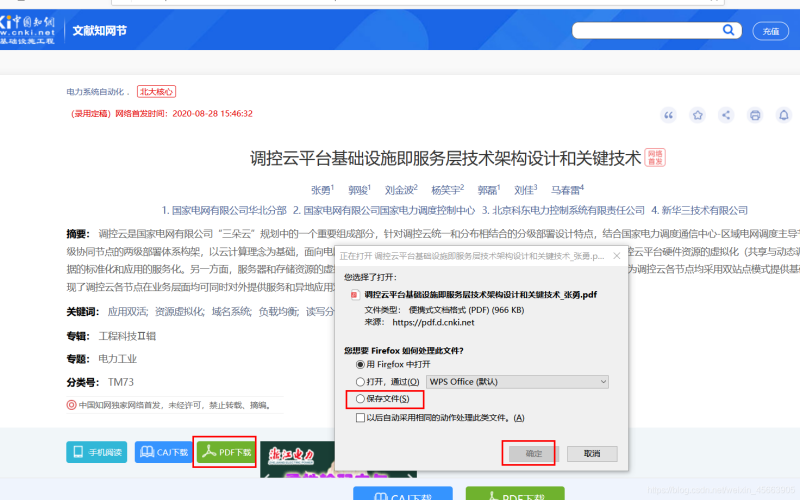Click the green PDF下载 button beside CAJ下载

click(x=226, y=452)
